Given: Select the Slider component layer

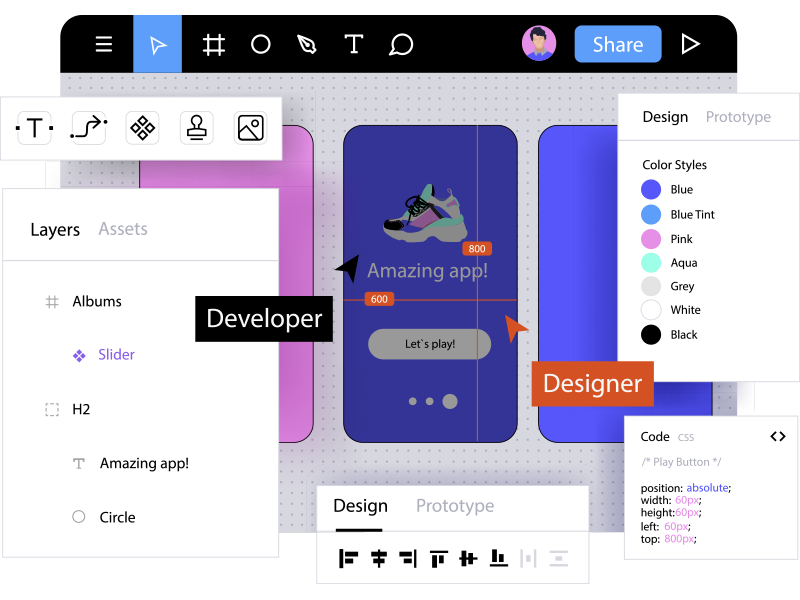Looking at the screenshot, I should click(116, 355).
